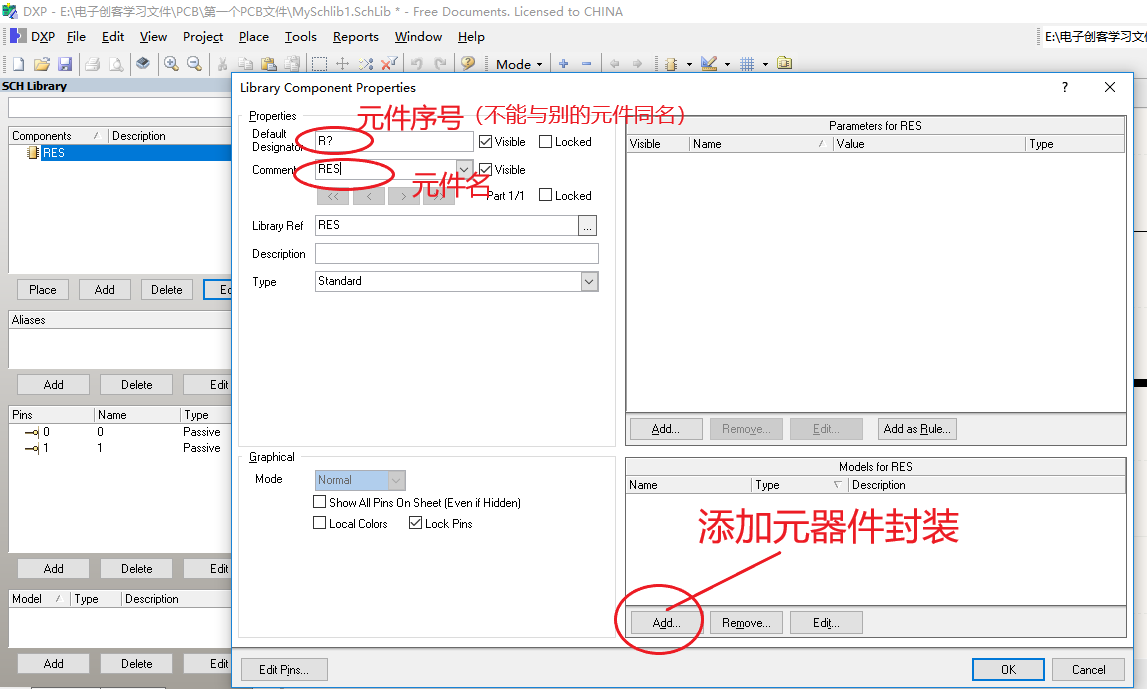
Task: Save the schematic library file
Action: click(x=65, y=63)
